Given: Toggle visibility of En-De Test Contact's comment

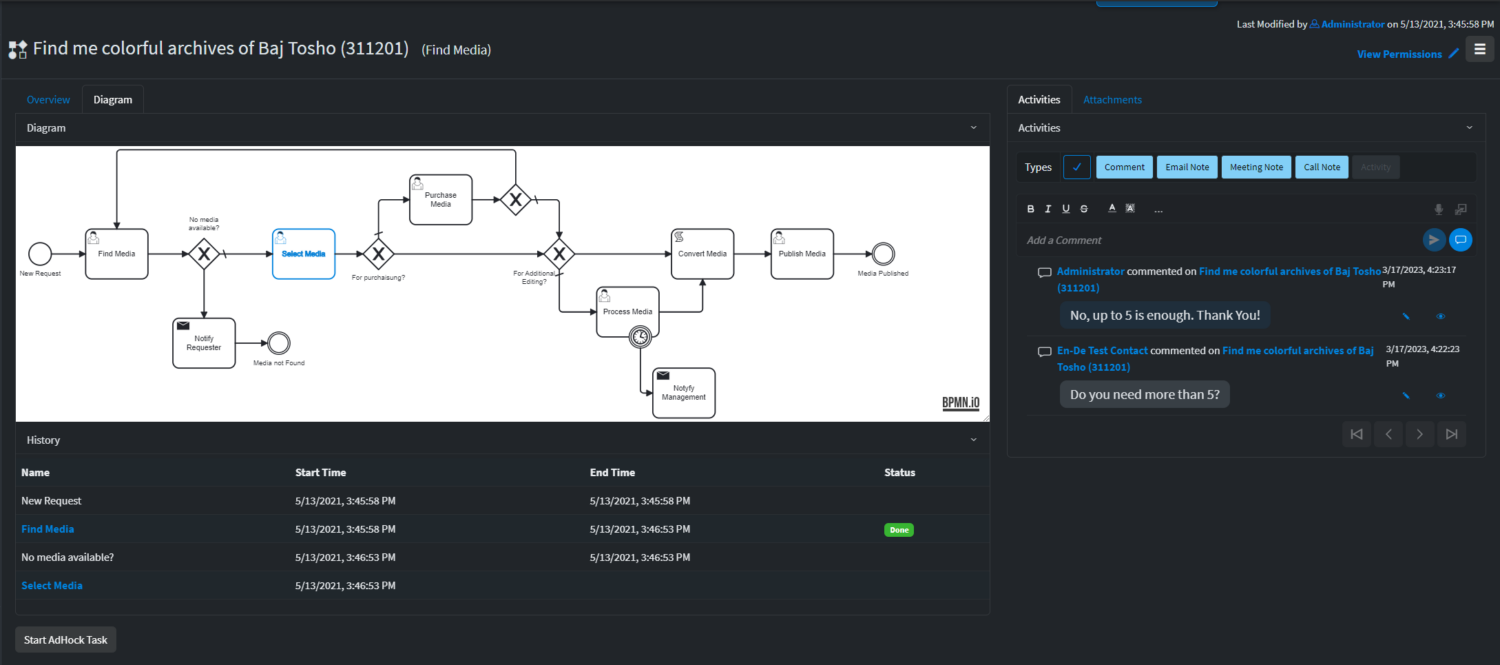Looking at the screenshot, I should point(1440,394).
